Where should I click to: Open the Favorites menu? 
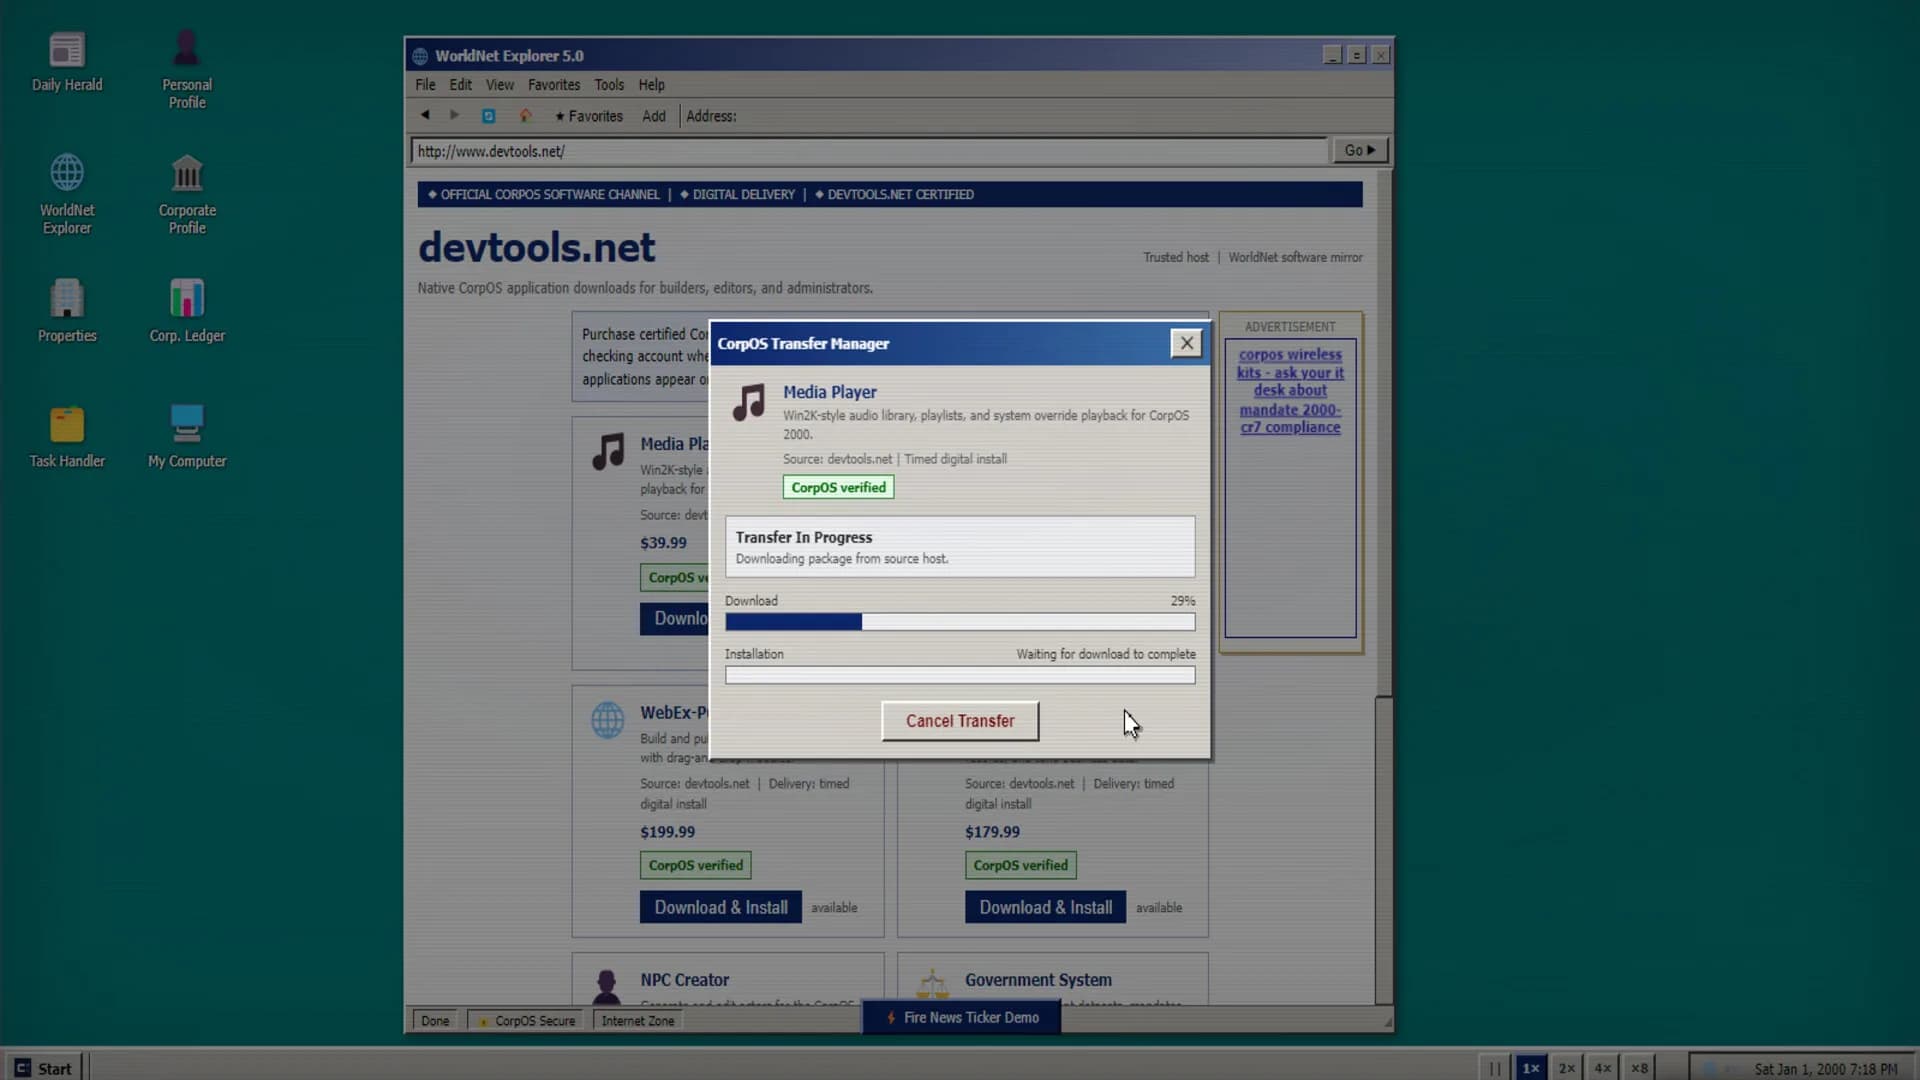(554, 85)
